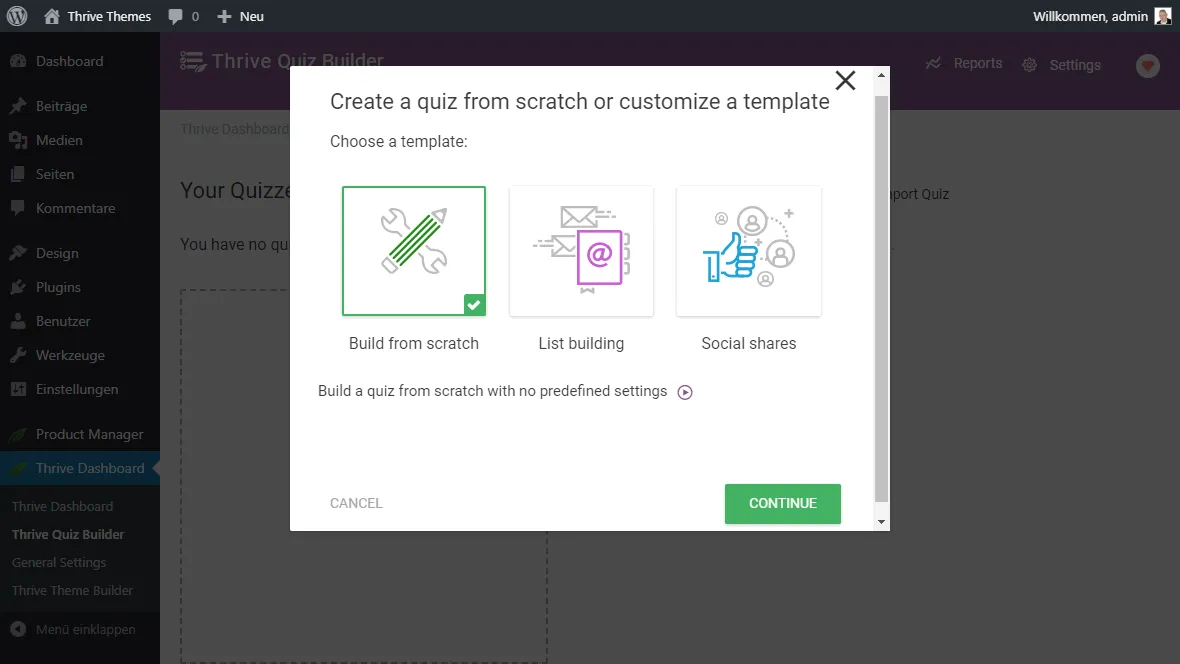Open the Design menu item
The height and width of the screenshot is (664, 1180).
pyautogui.click(x=80, y=253)
